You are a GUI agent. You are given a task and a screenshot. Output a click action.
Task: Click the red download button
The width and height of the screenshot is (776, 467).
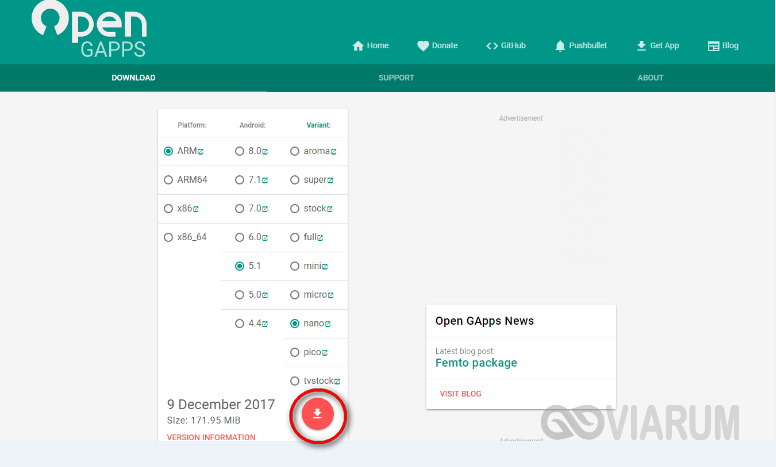[x=317, y=414]
